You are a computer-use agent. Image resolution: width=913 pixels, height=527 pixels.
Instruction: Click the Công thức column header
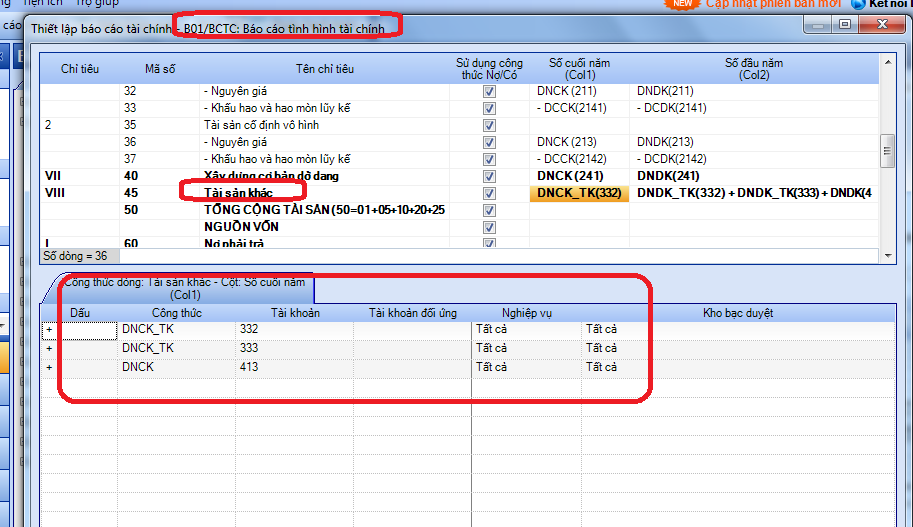point(176,313)
